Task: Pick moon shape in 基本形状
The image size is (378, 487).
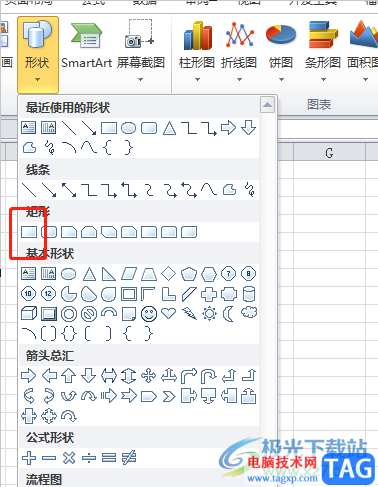Action: (x=228, y=314)
